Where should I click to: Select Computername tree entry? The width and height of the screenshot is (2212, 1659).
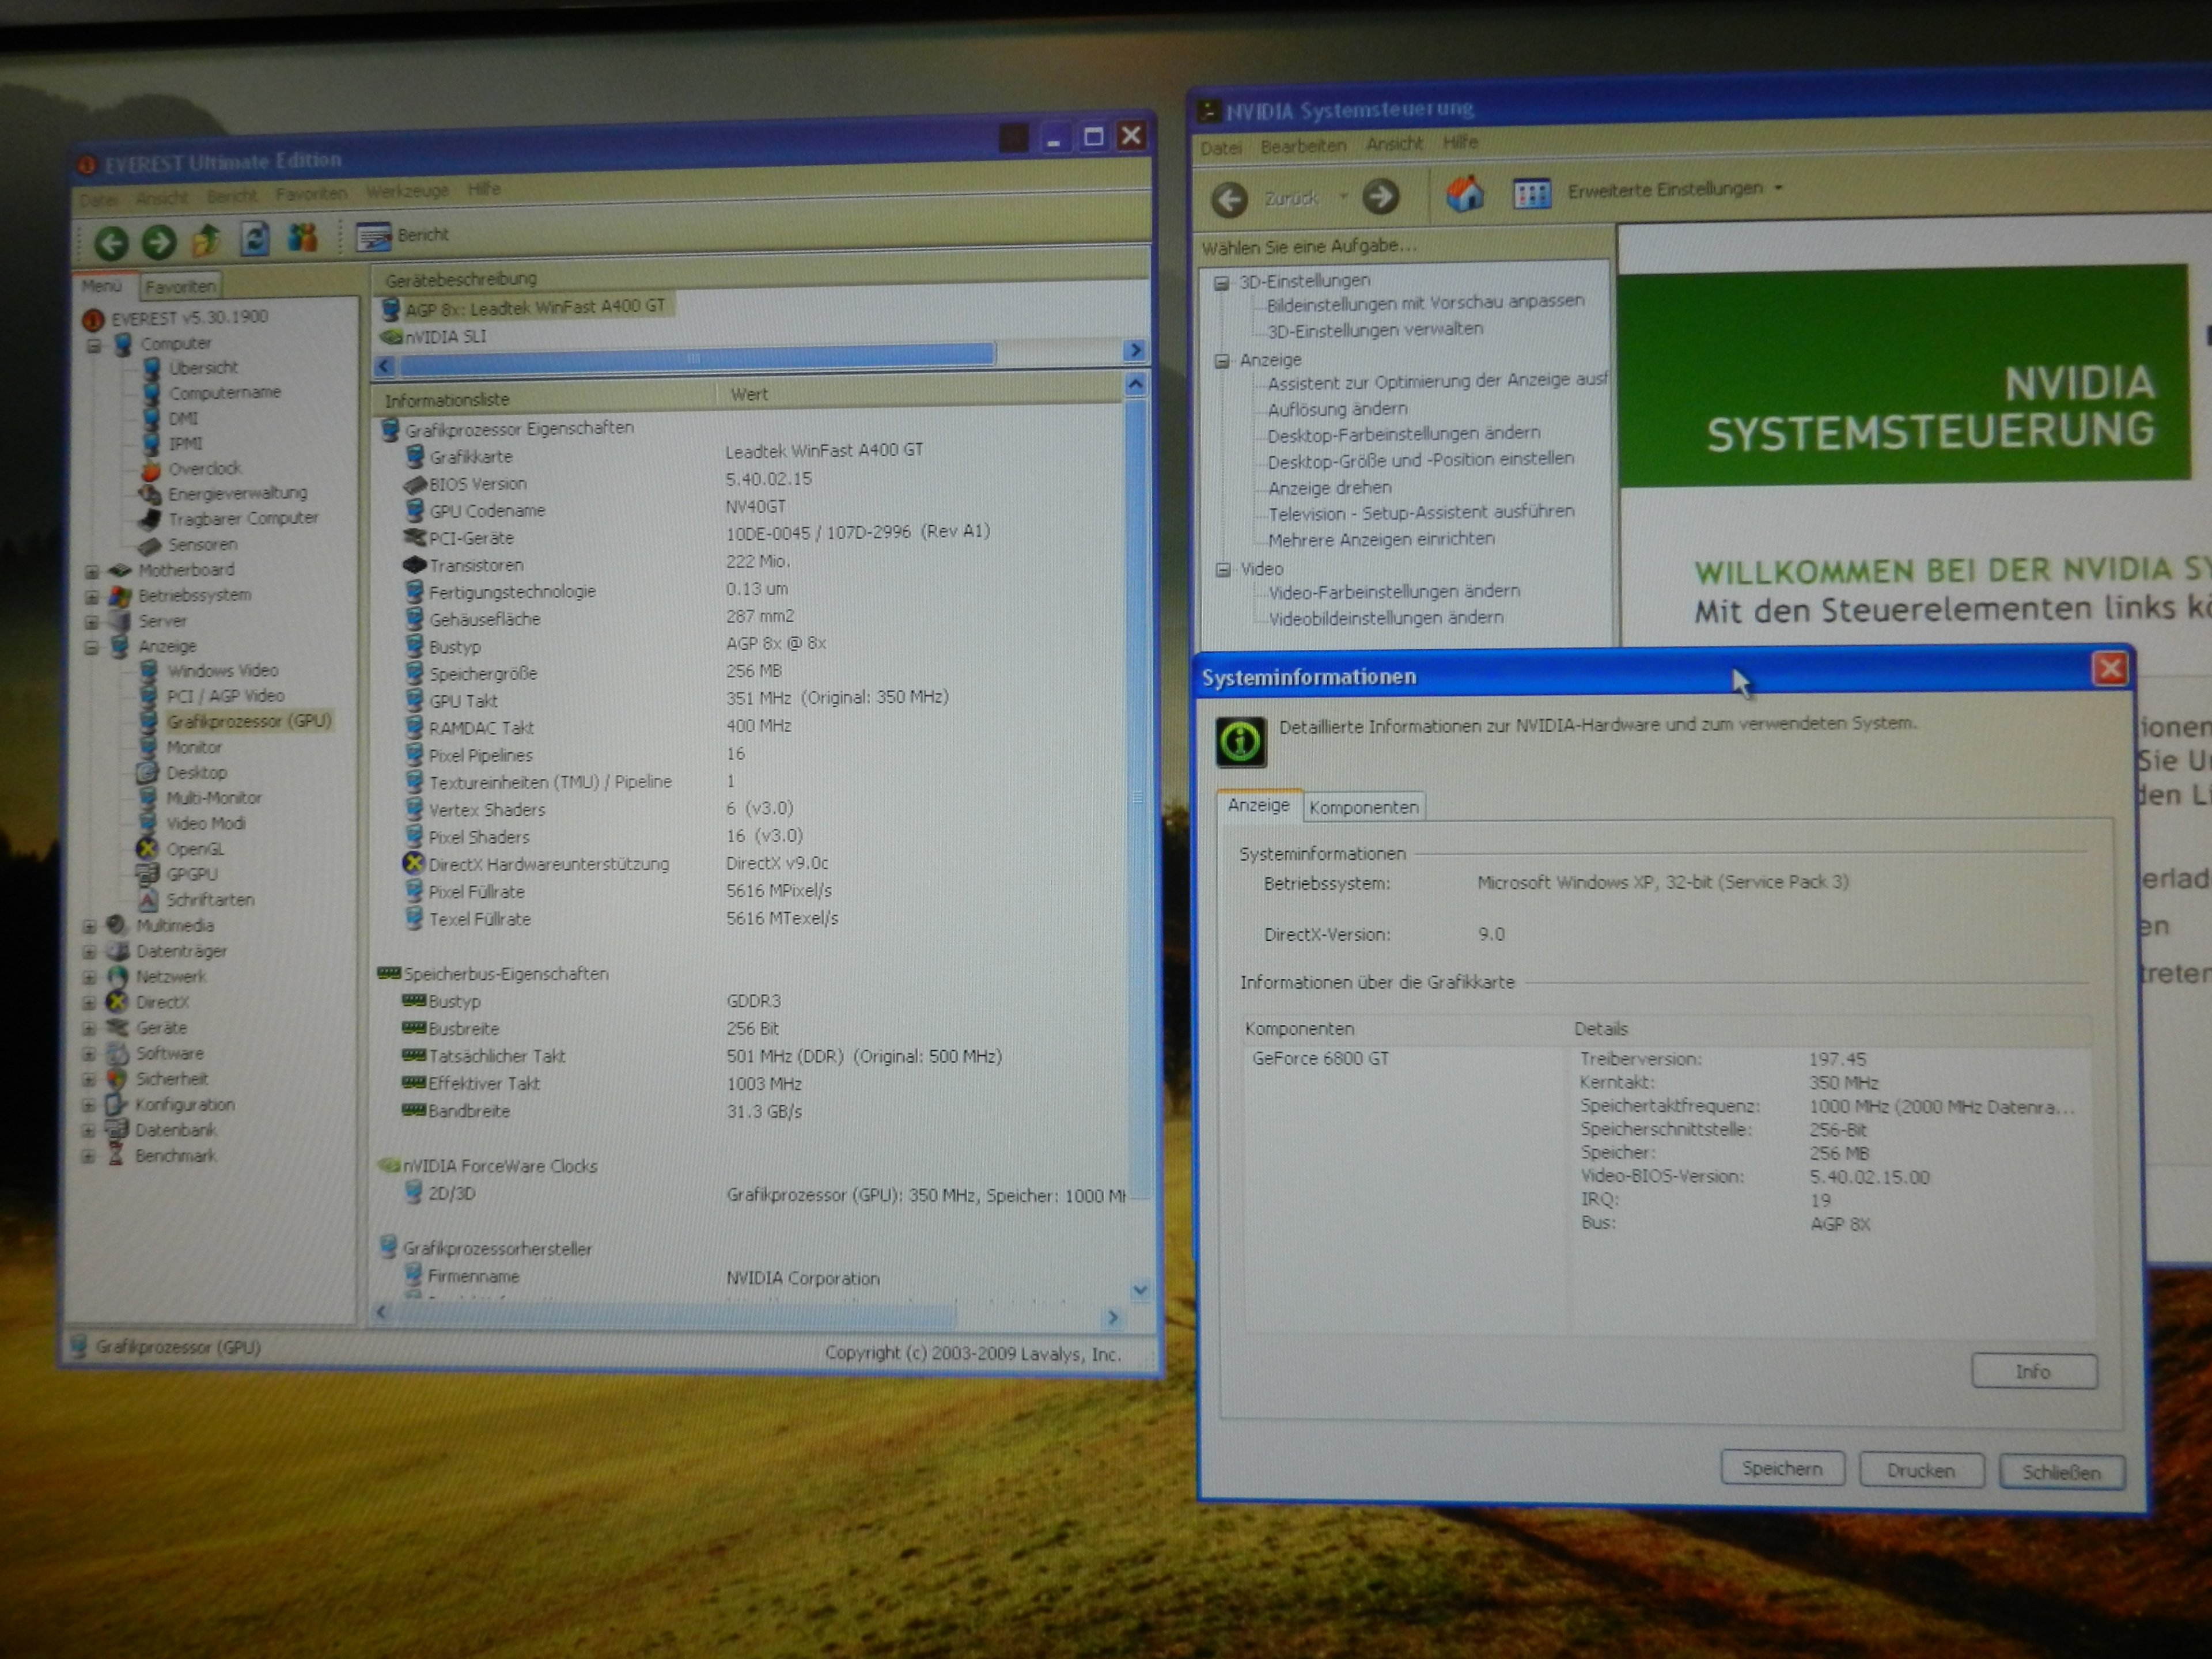point(224,393)
